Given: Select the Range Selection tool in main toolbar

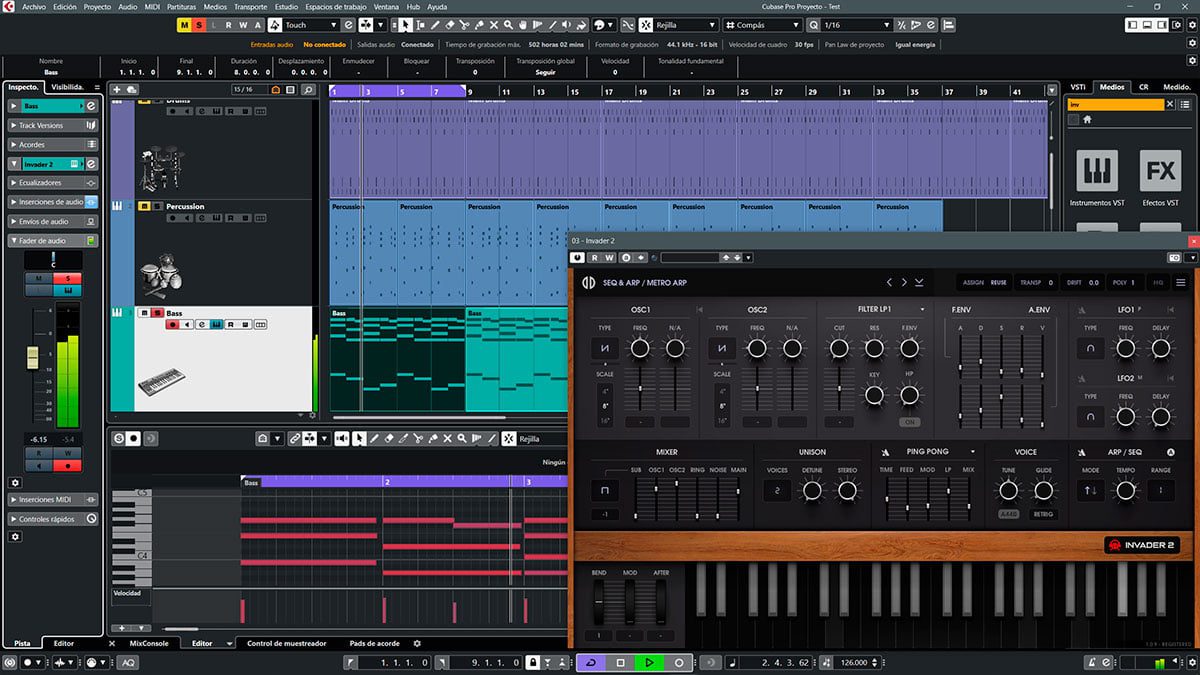Looking at the screenshot, I should [x=421, y=25].
